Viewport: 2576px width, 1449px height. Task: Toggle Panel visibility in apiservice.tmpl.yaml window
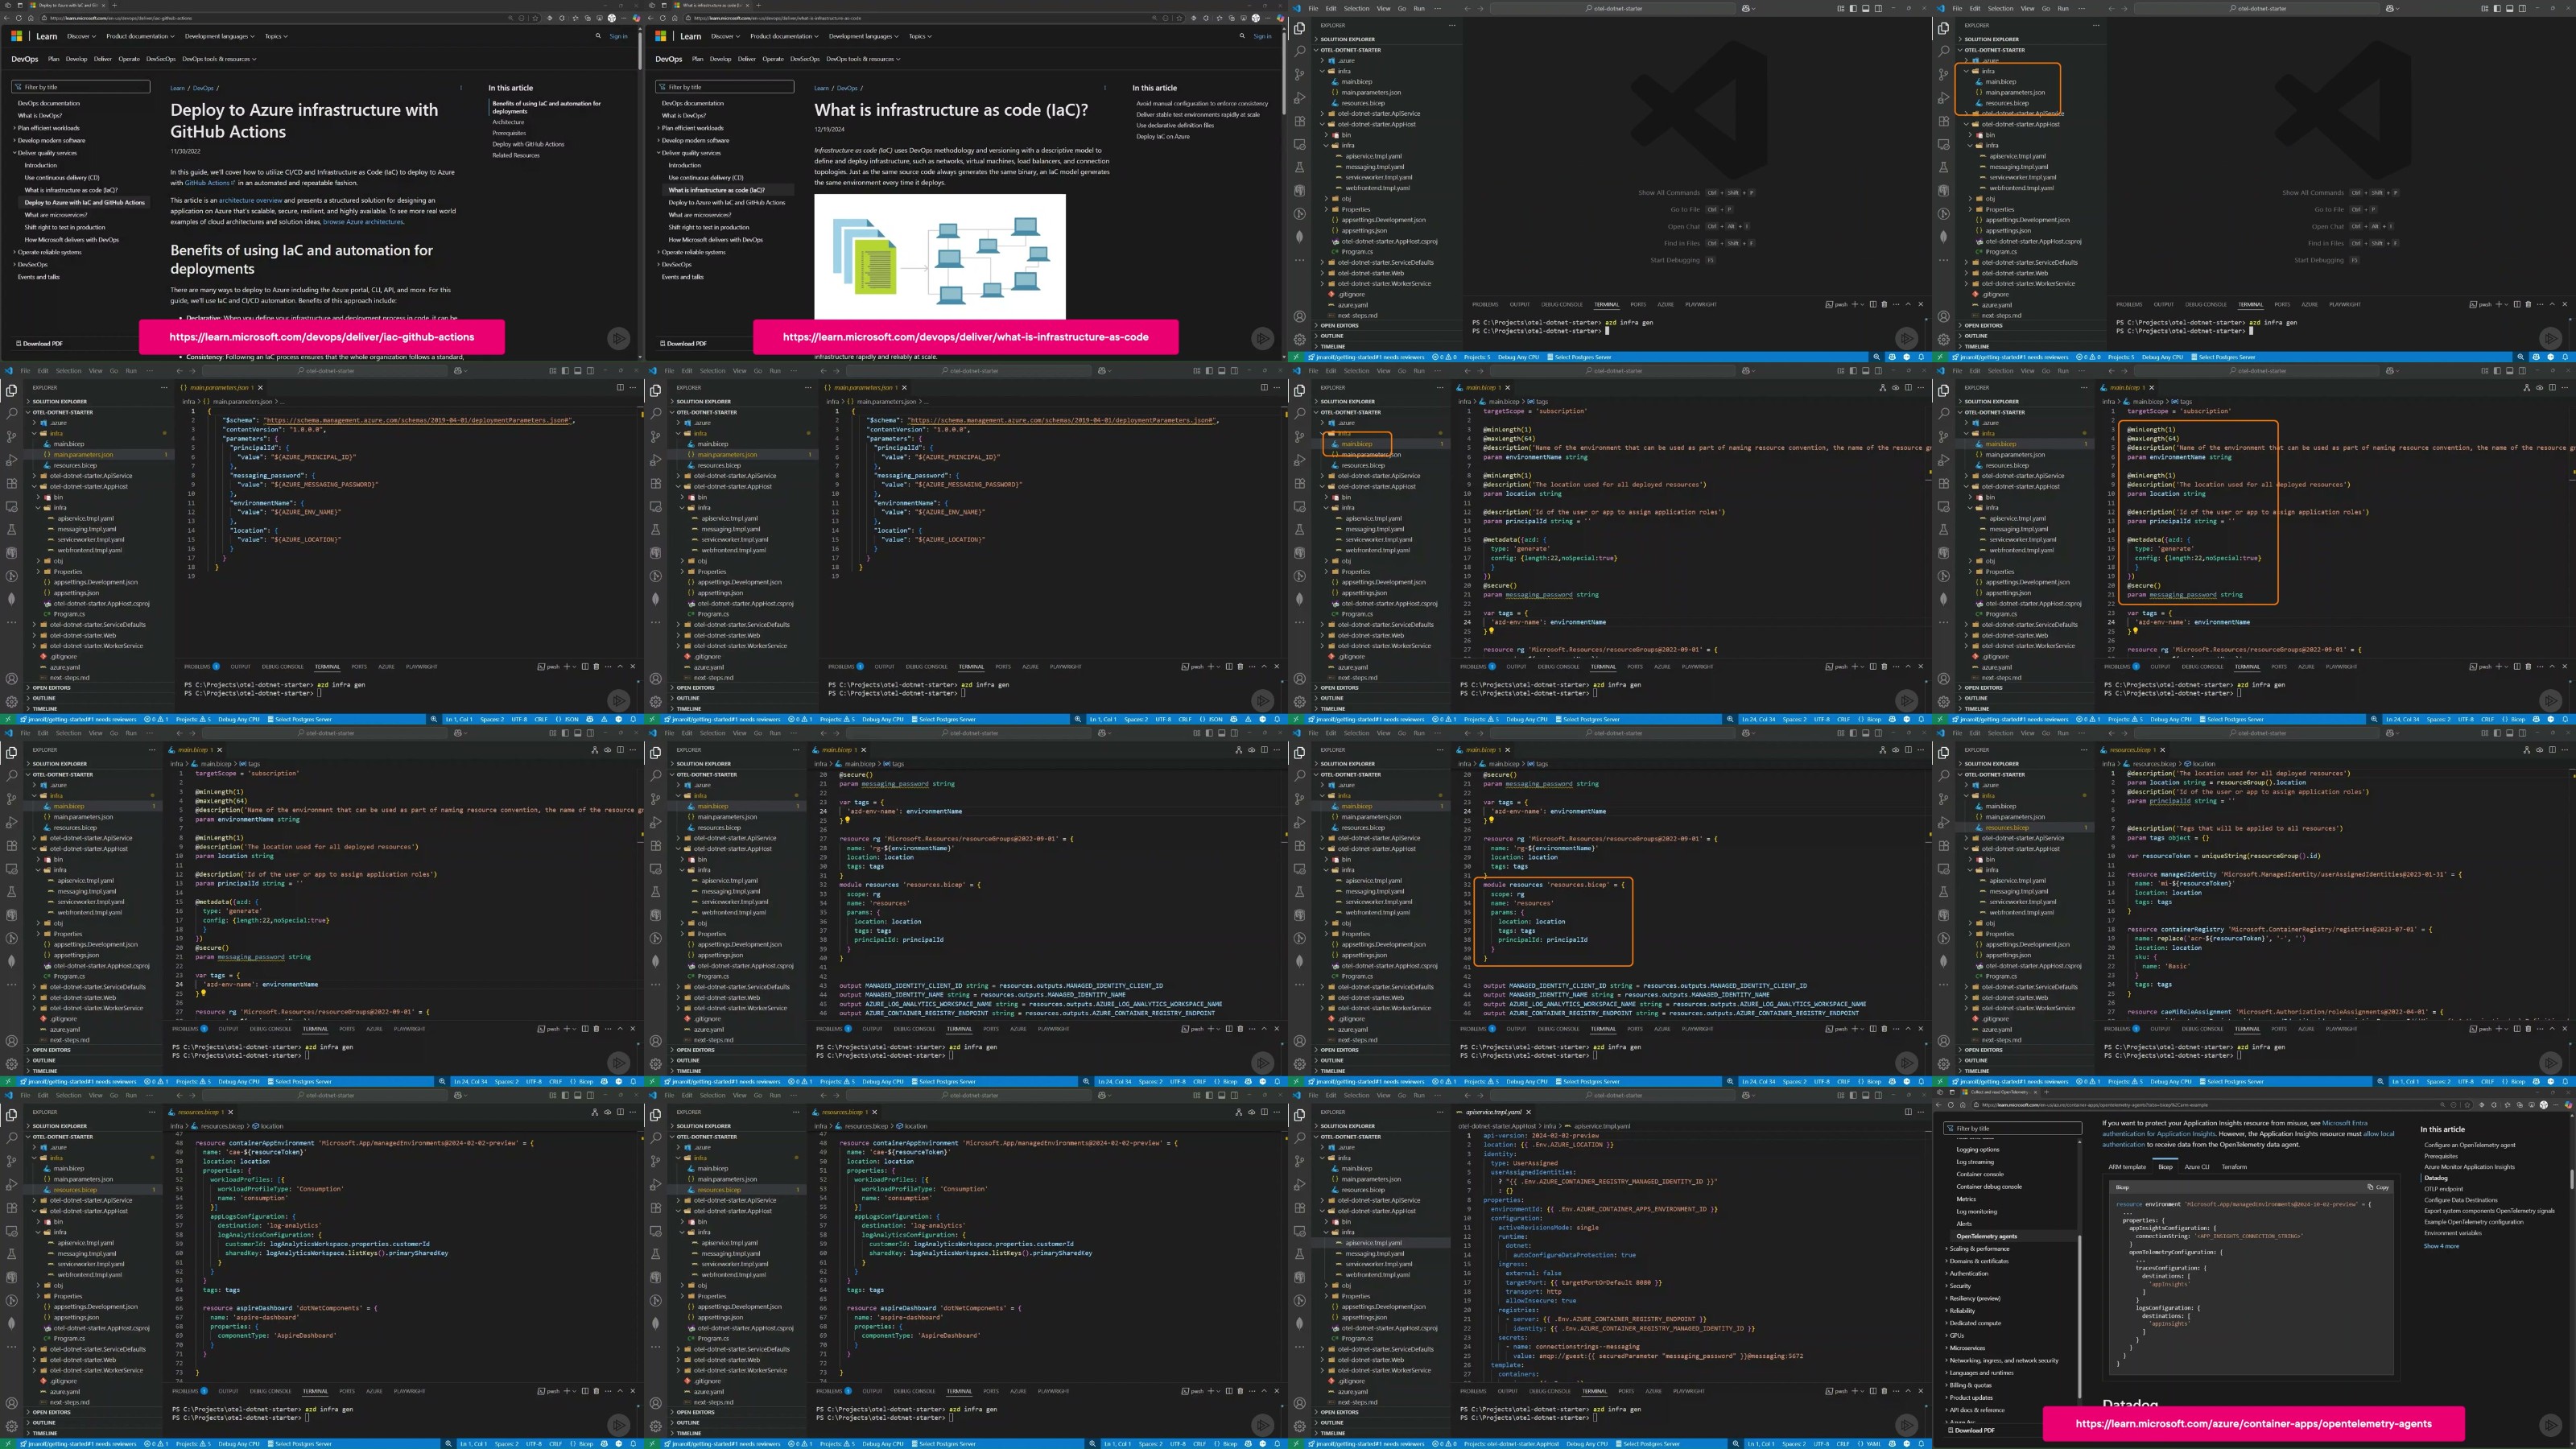(x=1865, y=1095)
